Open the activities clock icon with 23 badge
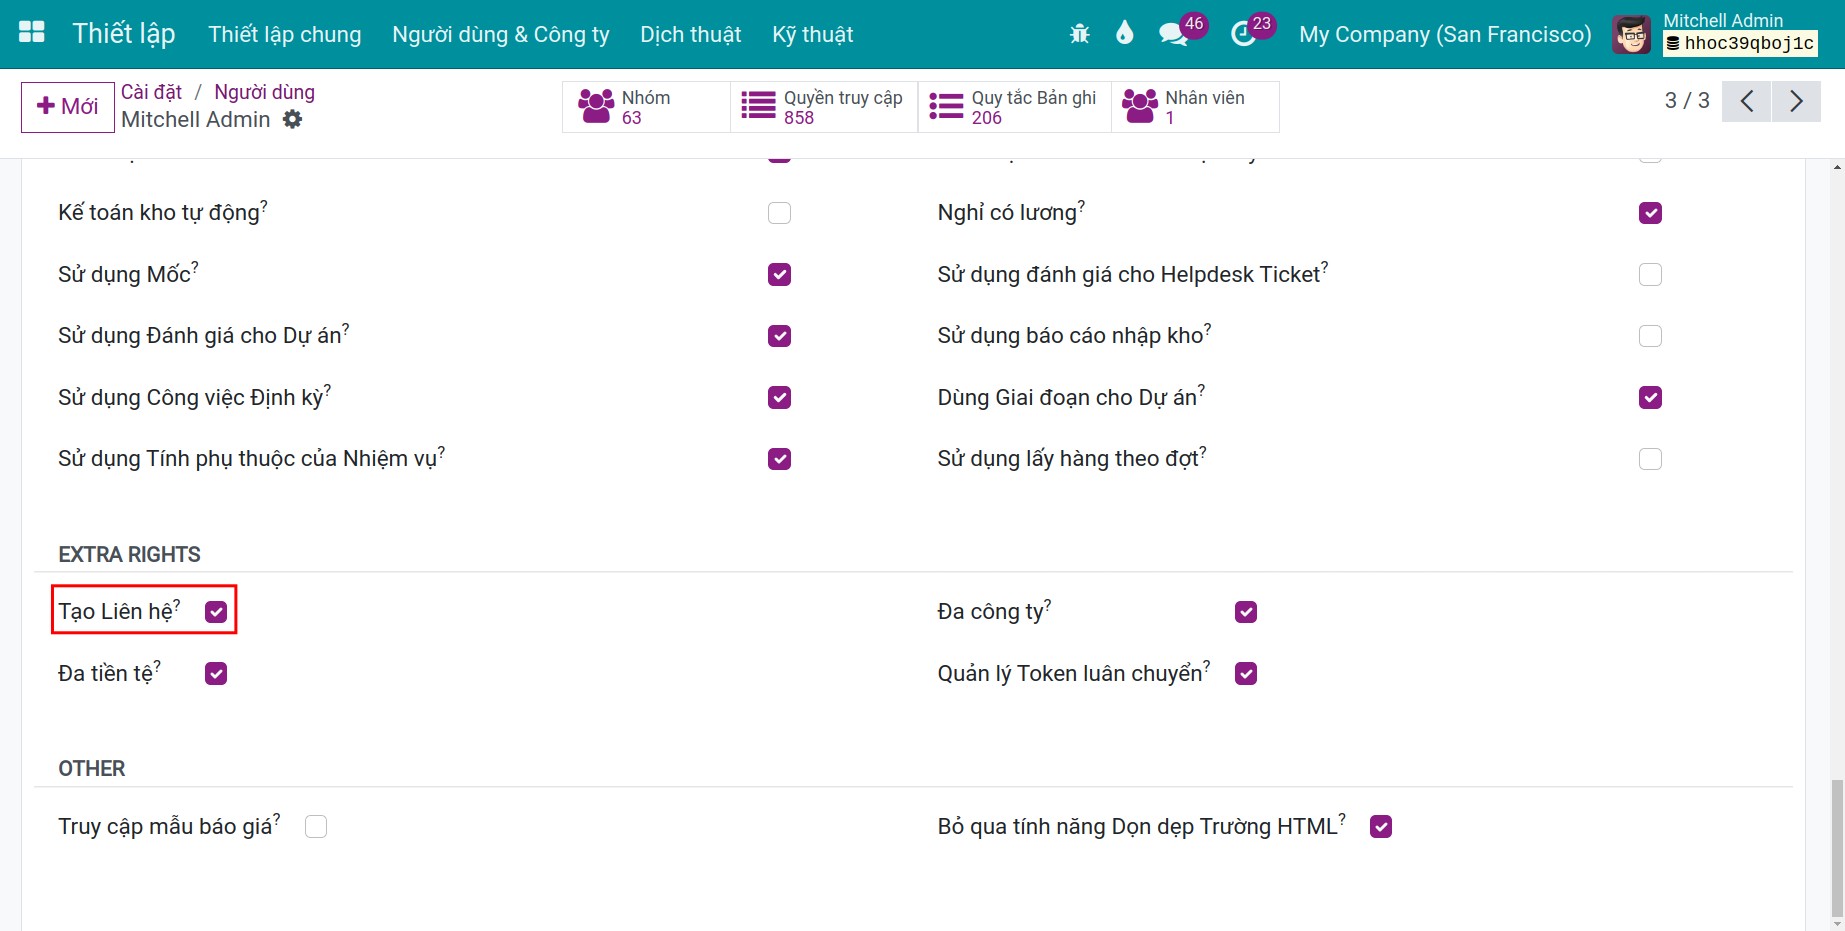Screen dimensions: 1845x931 click(1243, 34)
